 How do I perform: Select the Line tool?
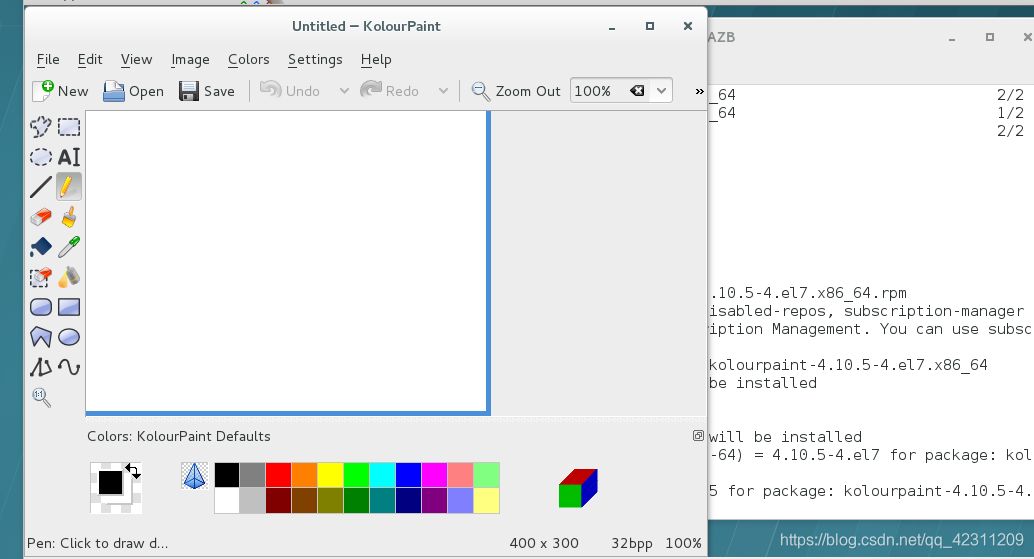[x=41, y=187]
